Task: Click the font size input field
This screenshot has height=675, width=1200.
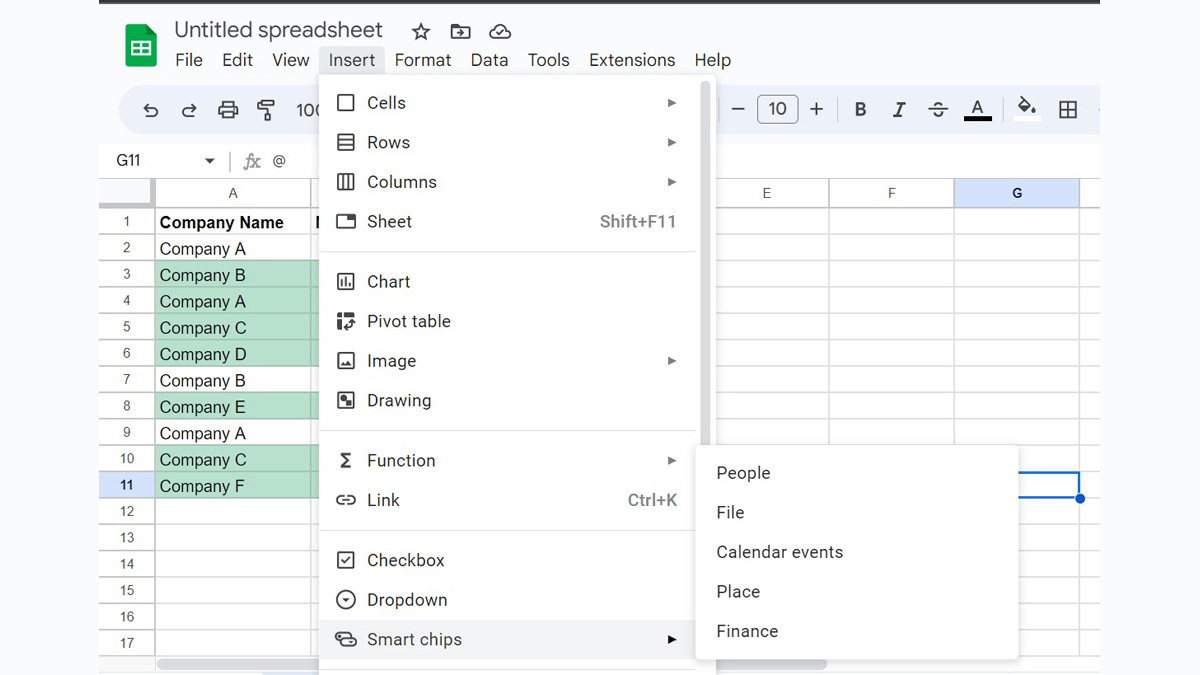Action: 777,110
